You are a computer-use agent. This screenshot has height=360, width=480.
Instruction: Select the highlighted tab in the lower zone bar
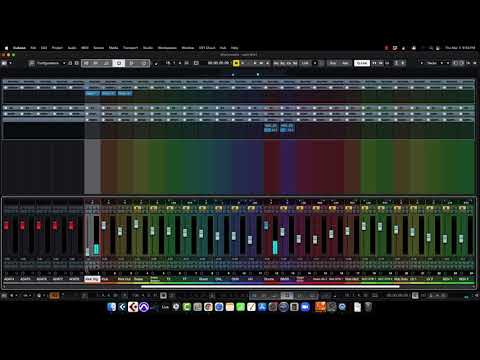(287, 295)
